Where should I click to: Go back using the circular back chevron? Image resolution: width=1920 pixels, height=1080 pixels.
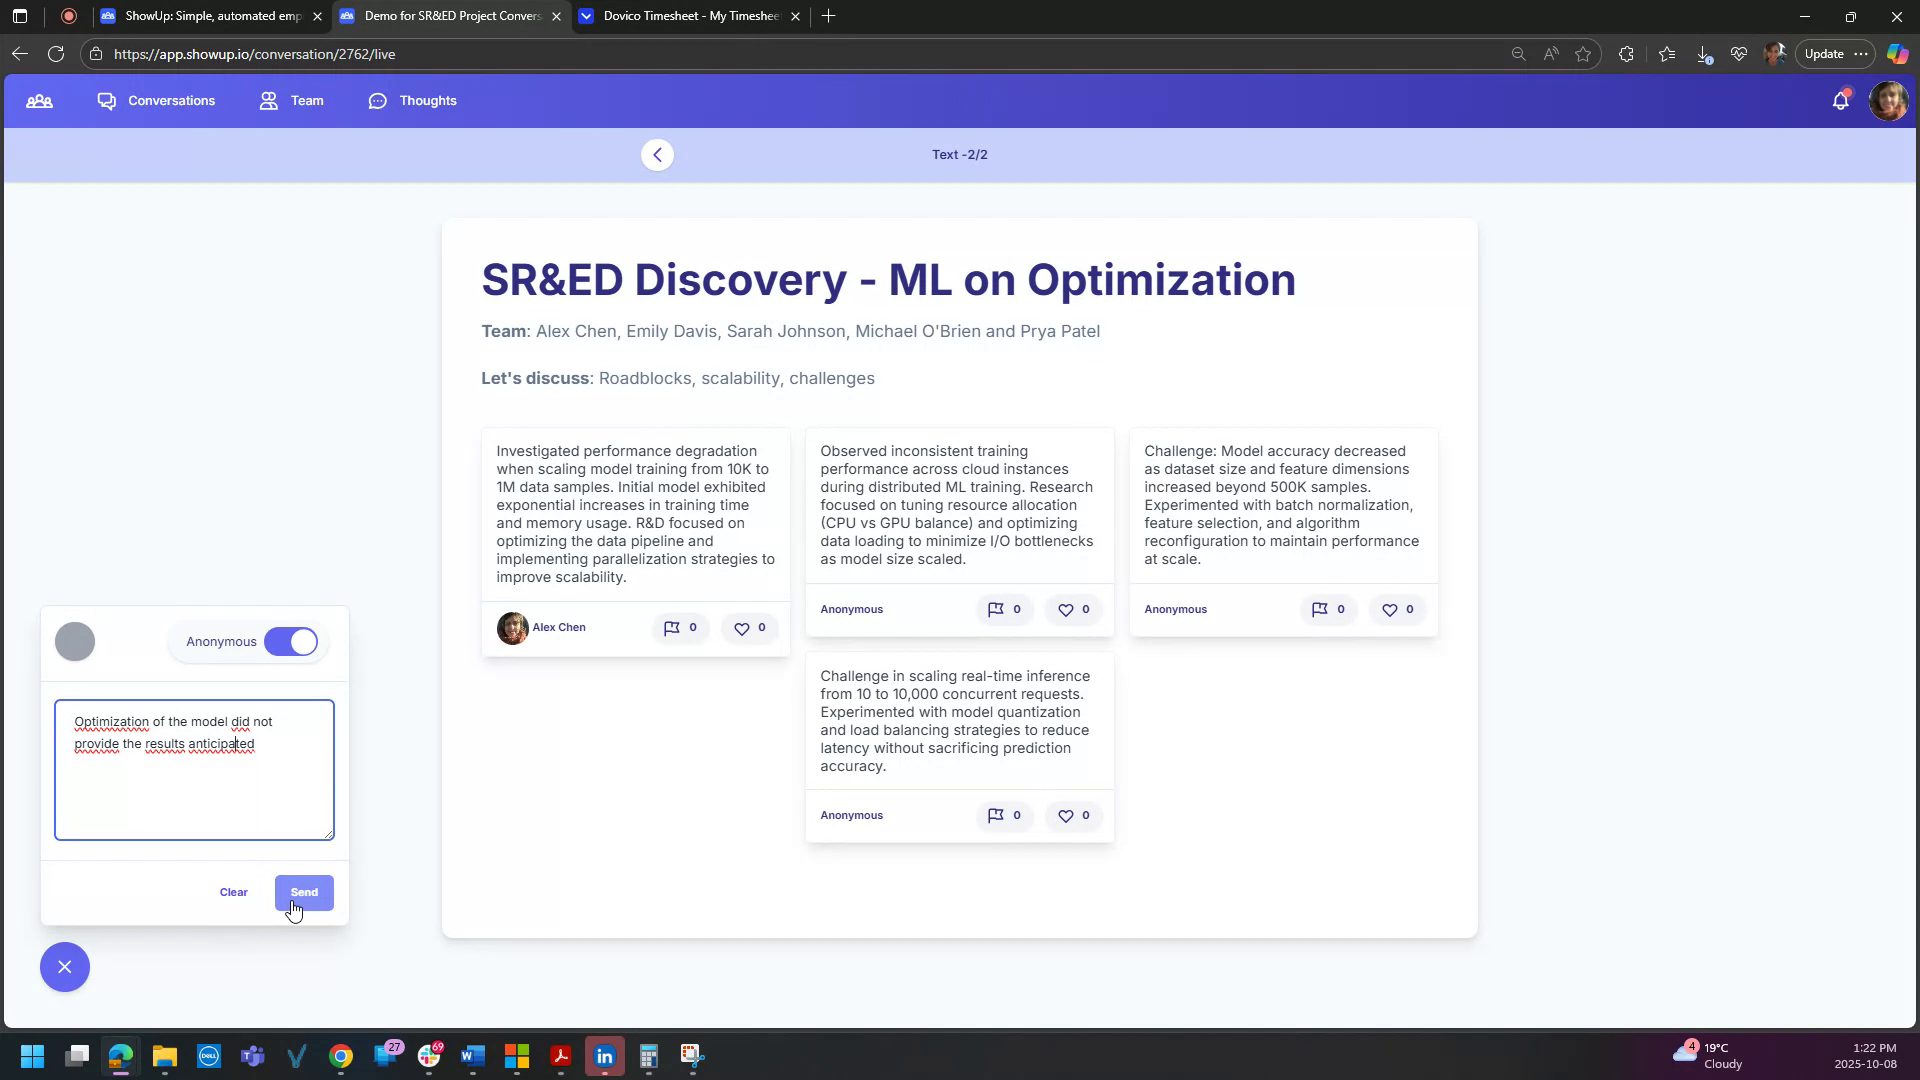pos(657,154)
